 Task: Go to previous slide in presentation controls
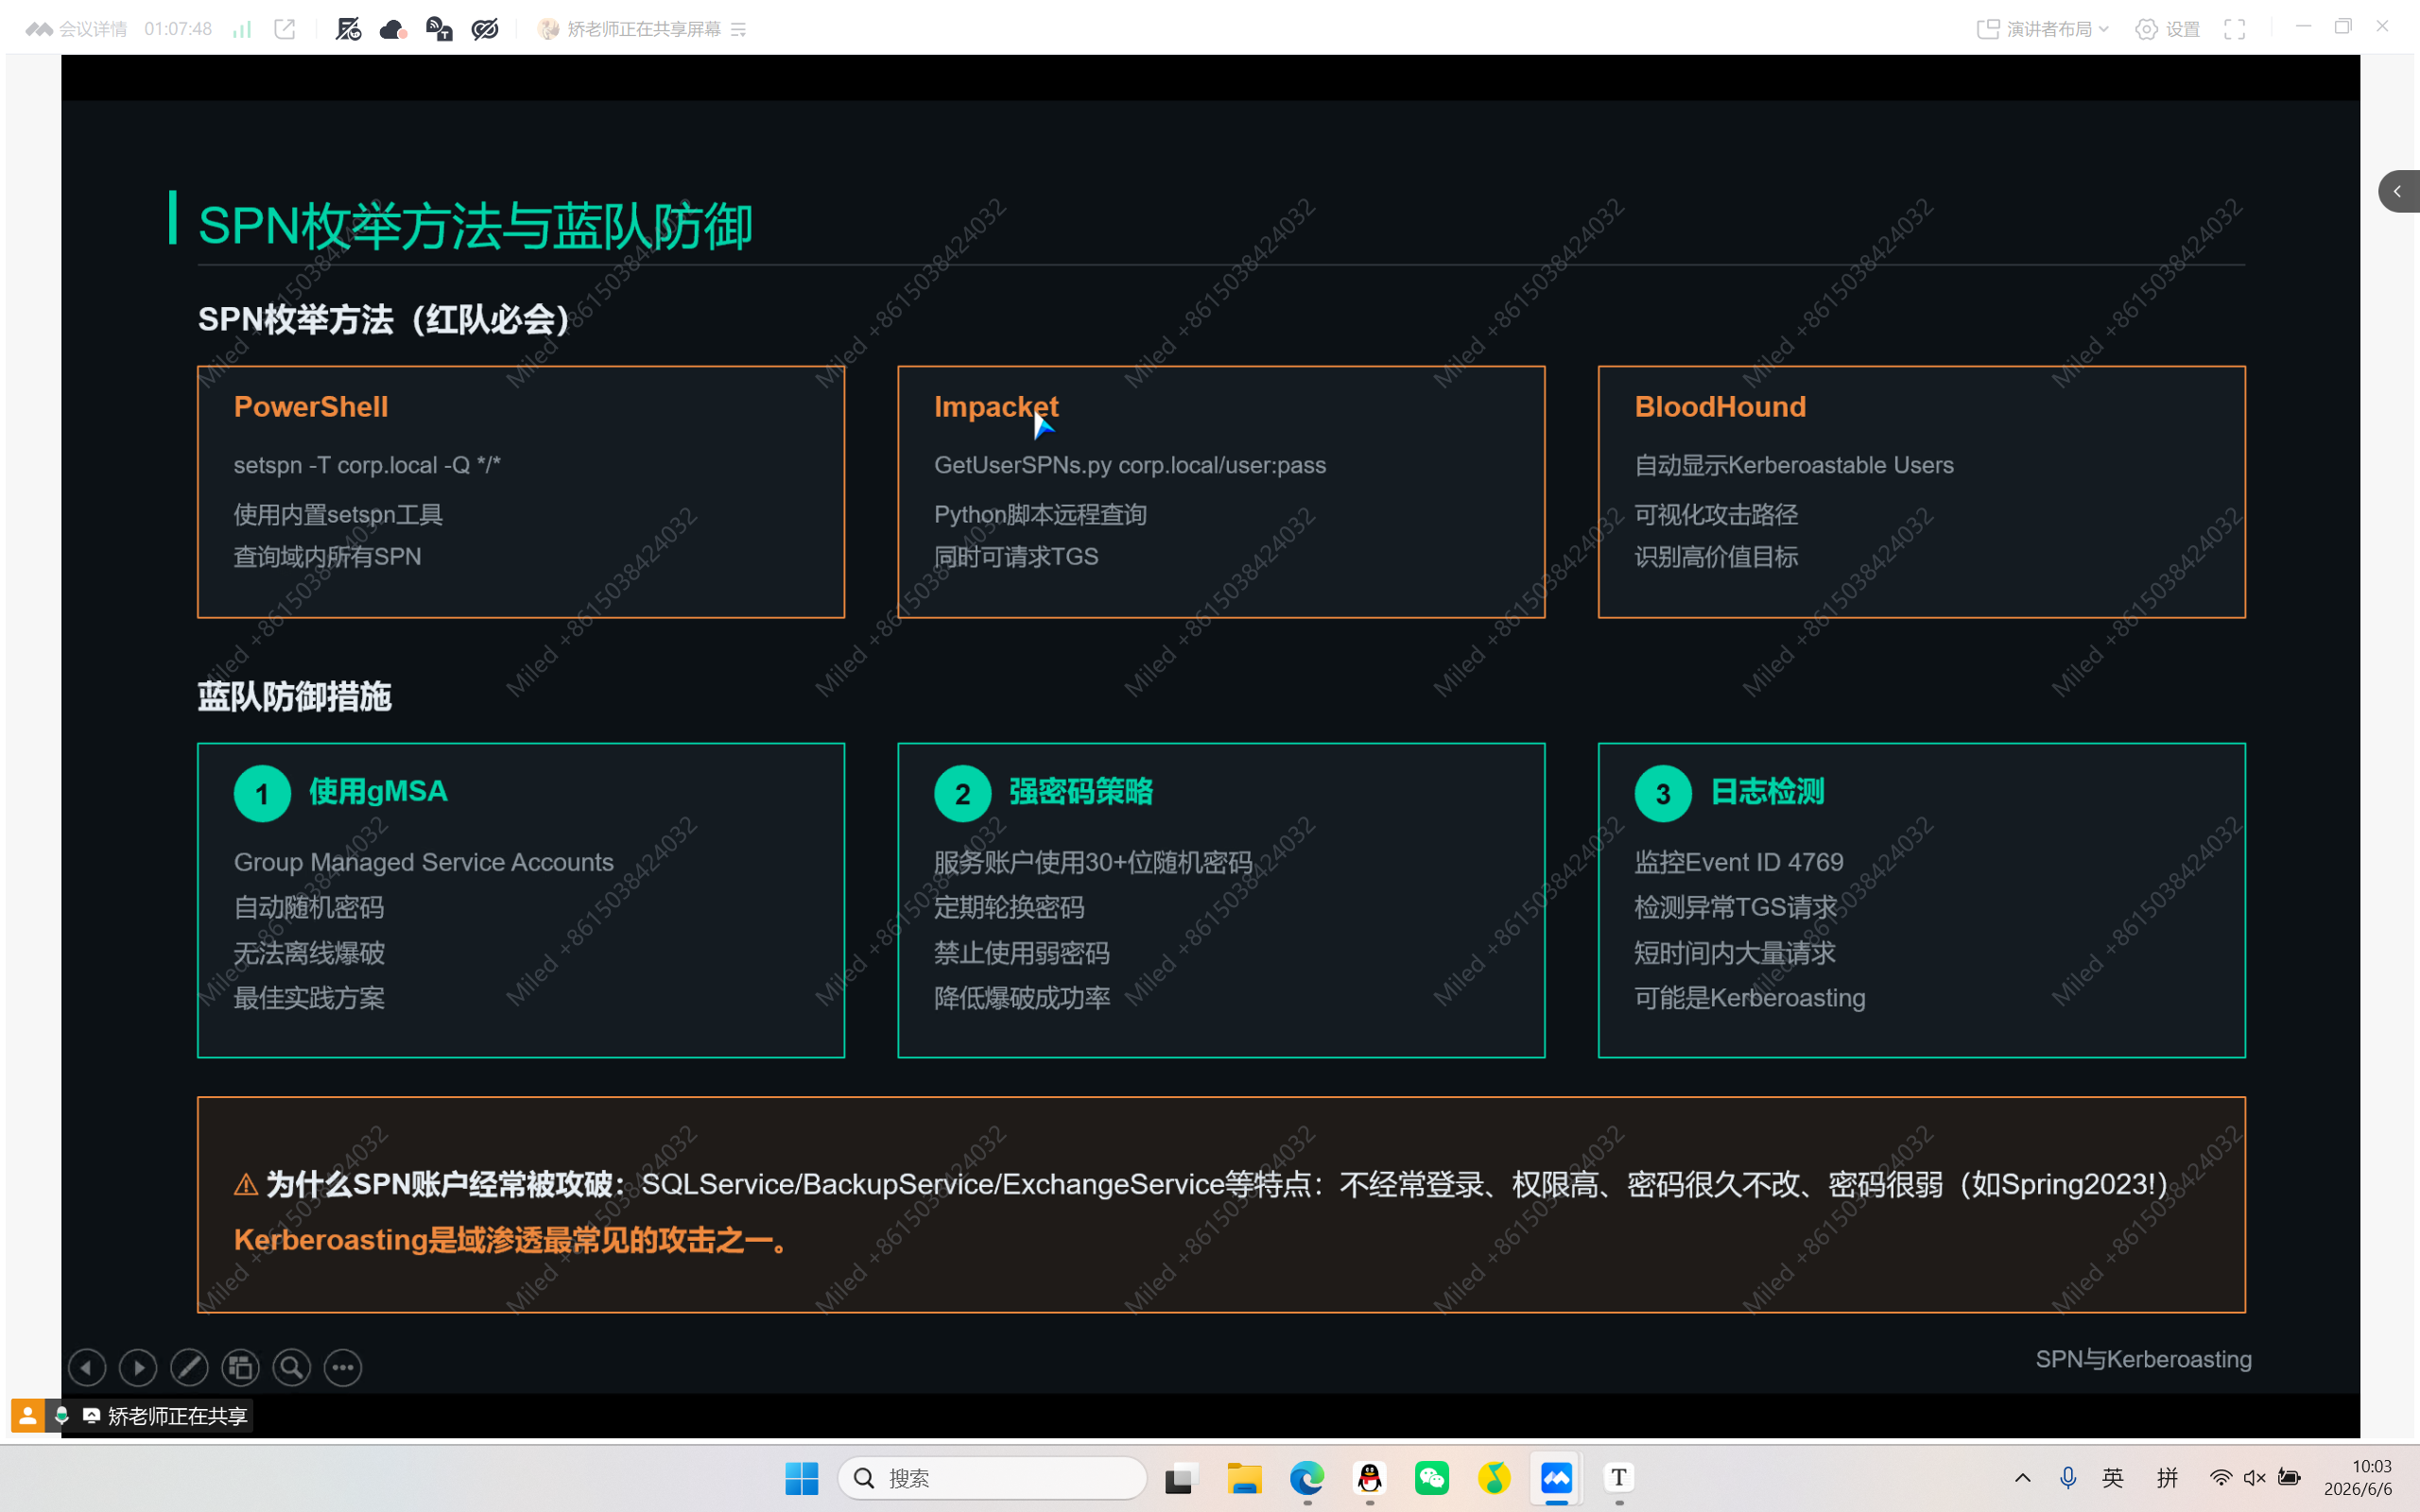click(87, 1367)
